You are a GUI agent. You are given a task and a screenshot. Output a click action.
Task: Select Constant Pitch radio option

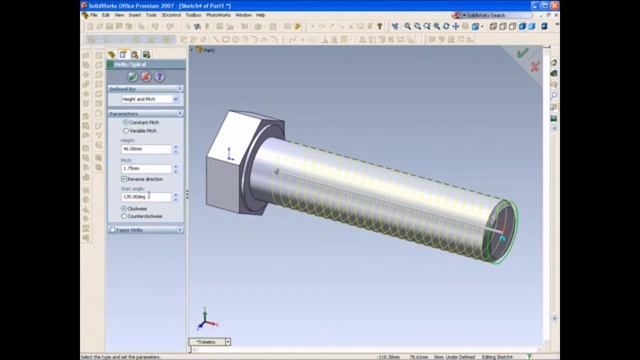pyautogui.click(x=126, y=122)
